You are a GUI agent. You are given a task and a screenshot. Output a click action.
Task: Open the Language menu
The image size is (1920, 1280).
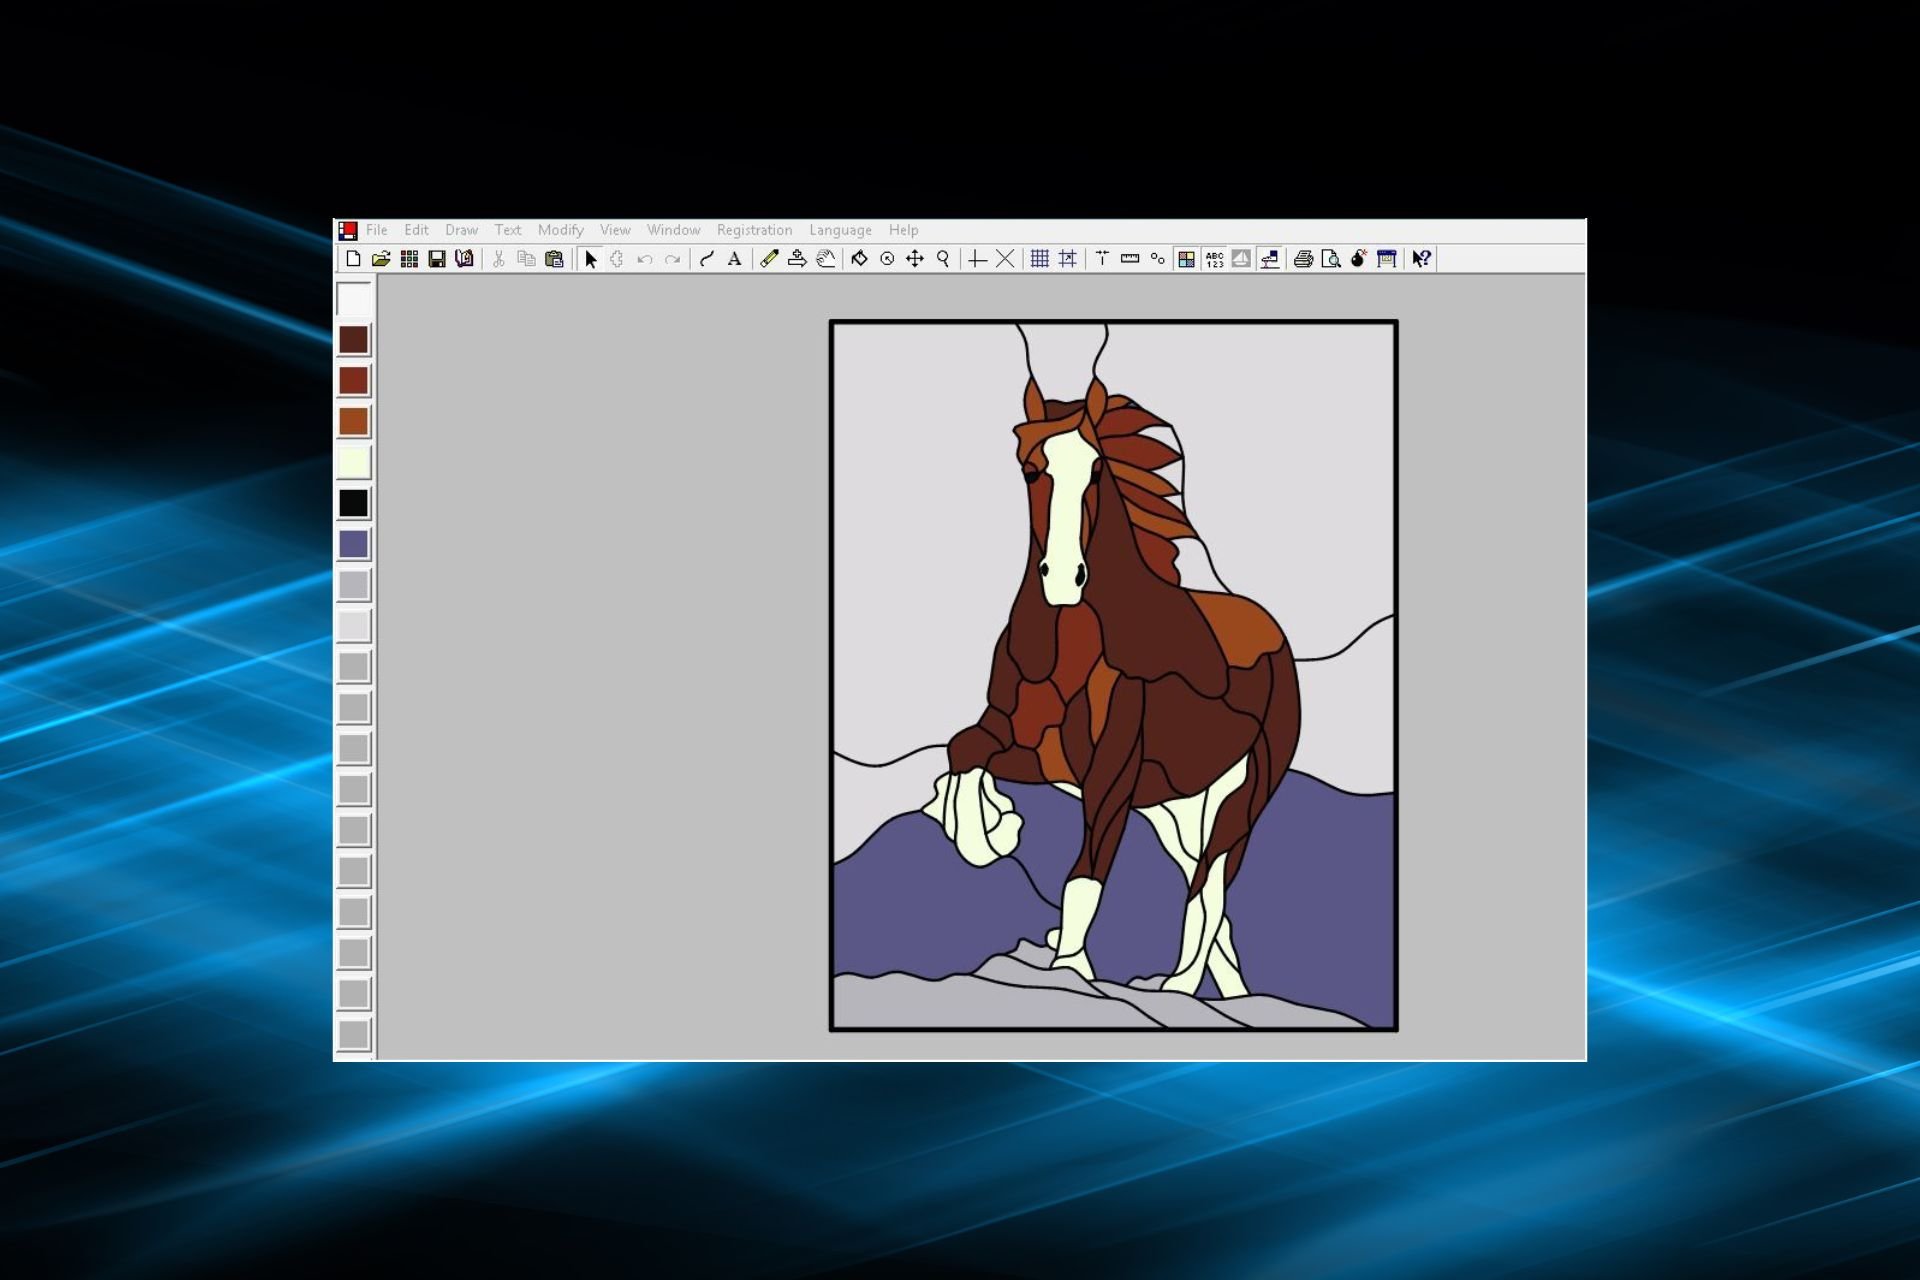pyautogui.click(x=840, y=230)
